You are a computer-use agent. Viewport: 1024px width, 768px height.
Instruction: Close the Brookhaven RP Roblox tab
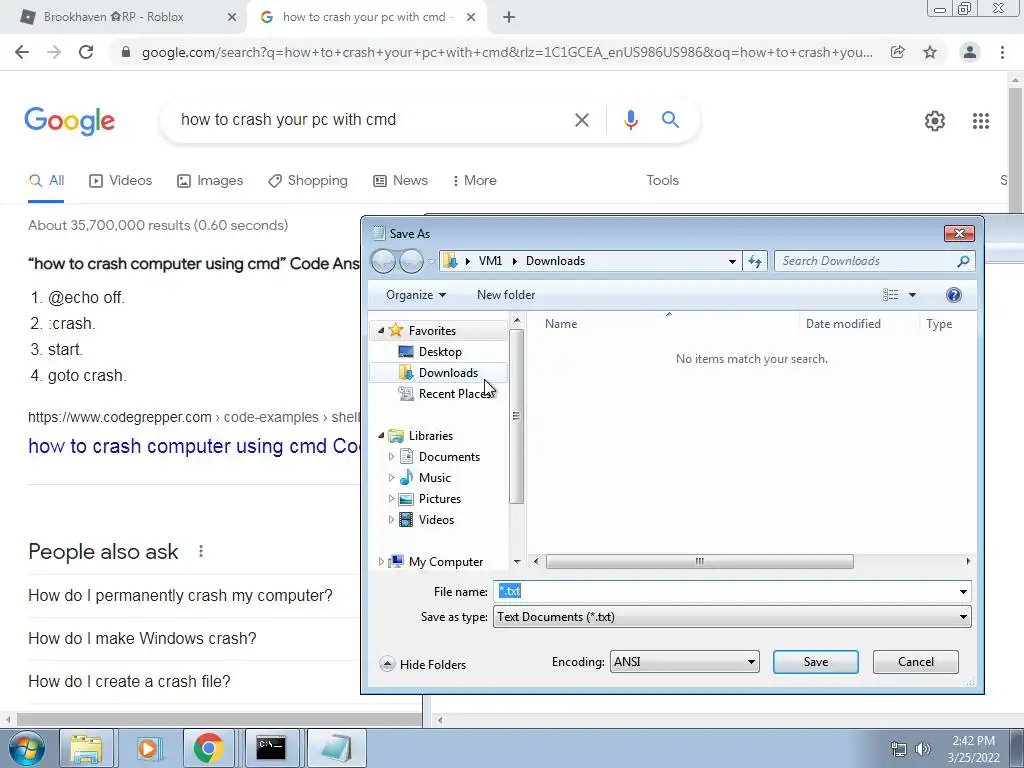232,17
